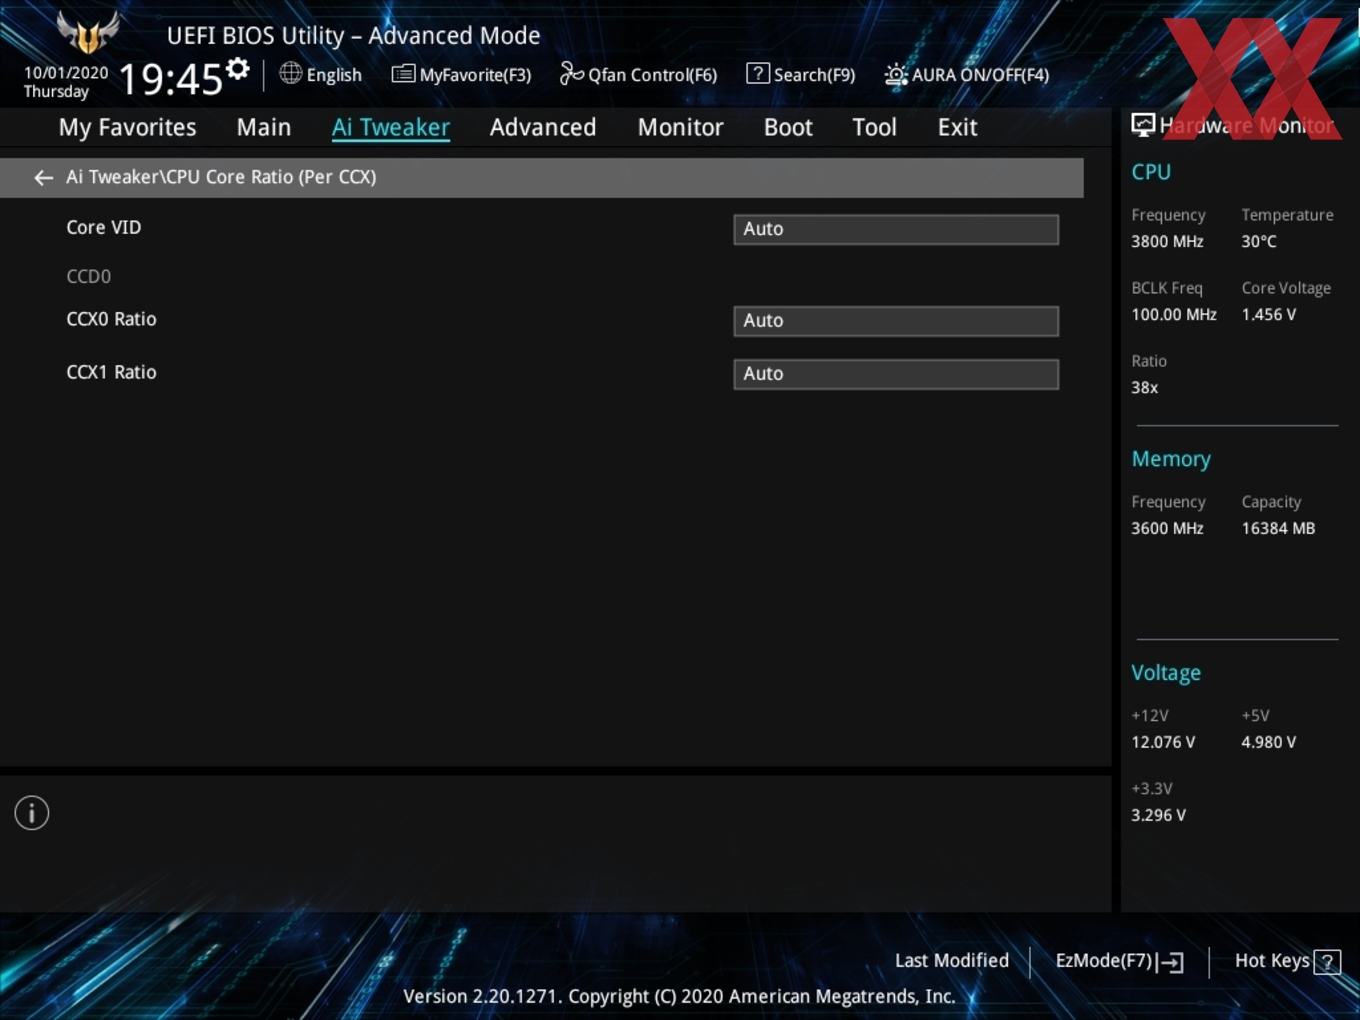1360x1020 pixels.
Task: Click the Core VID label
Action: coord(104,227)
